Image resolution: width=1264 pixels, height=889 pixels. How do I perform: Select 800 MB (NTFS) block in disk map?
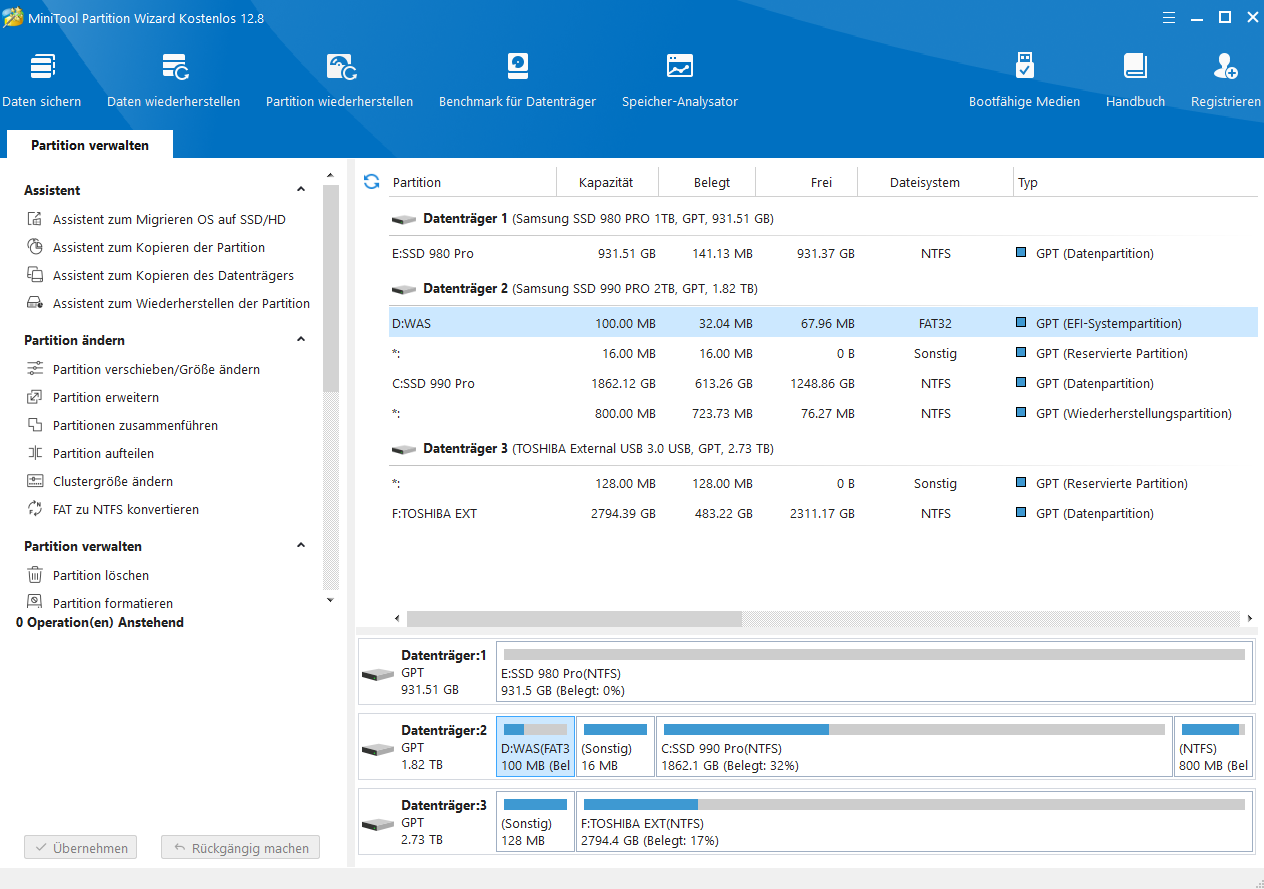1213,747
